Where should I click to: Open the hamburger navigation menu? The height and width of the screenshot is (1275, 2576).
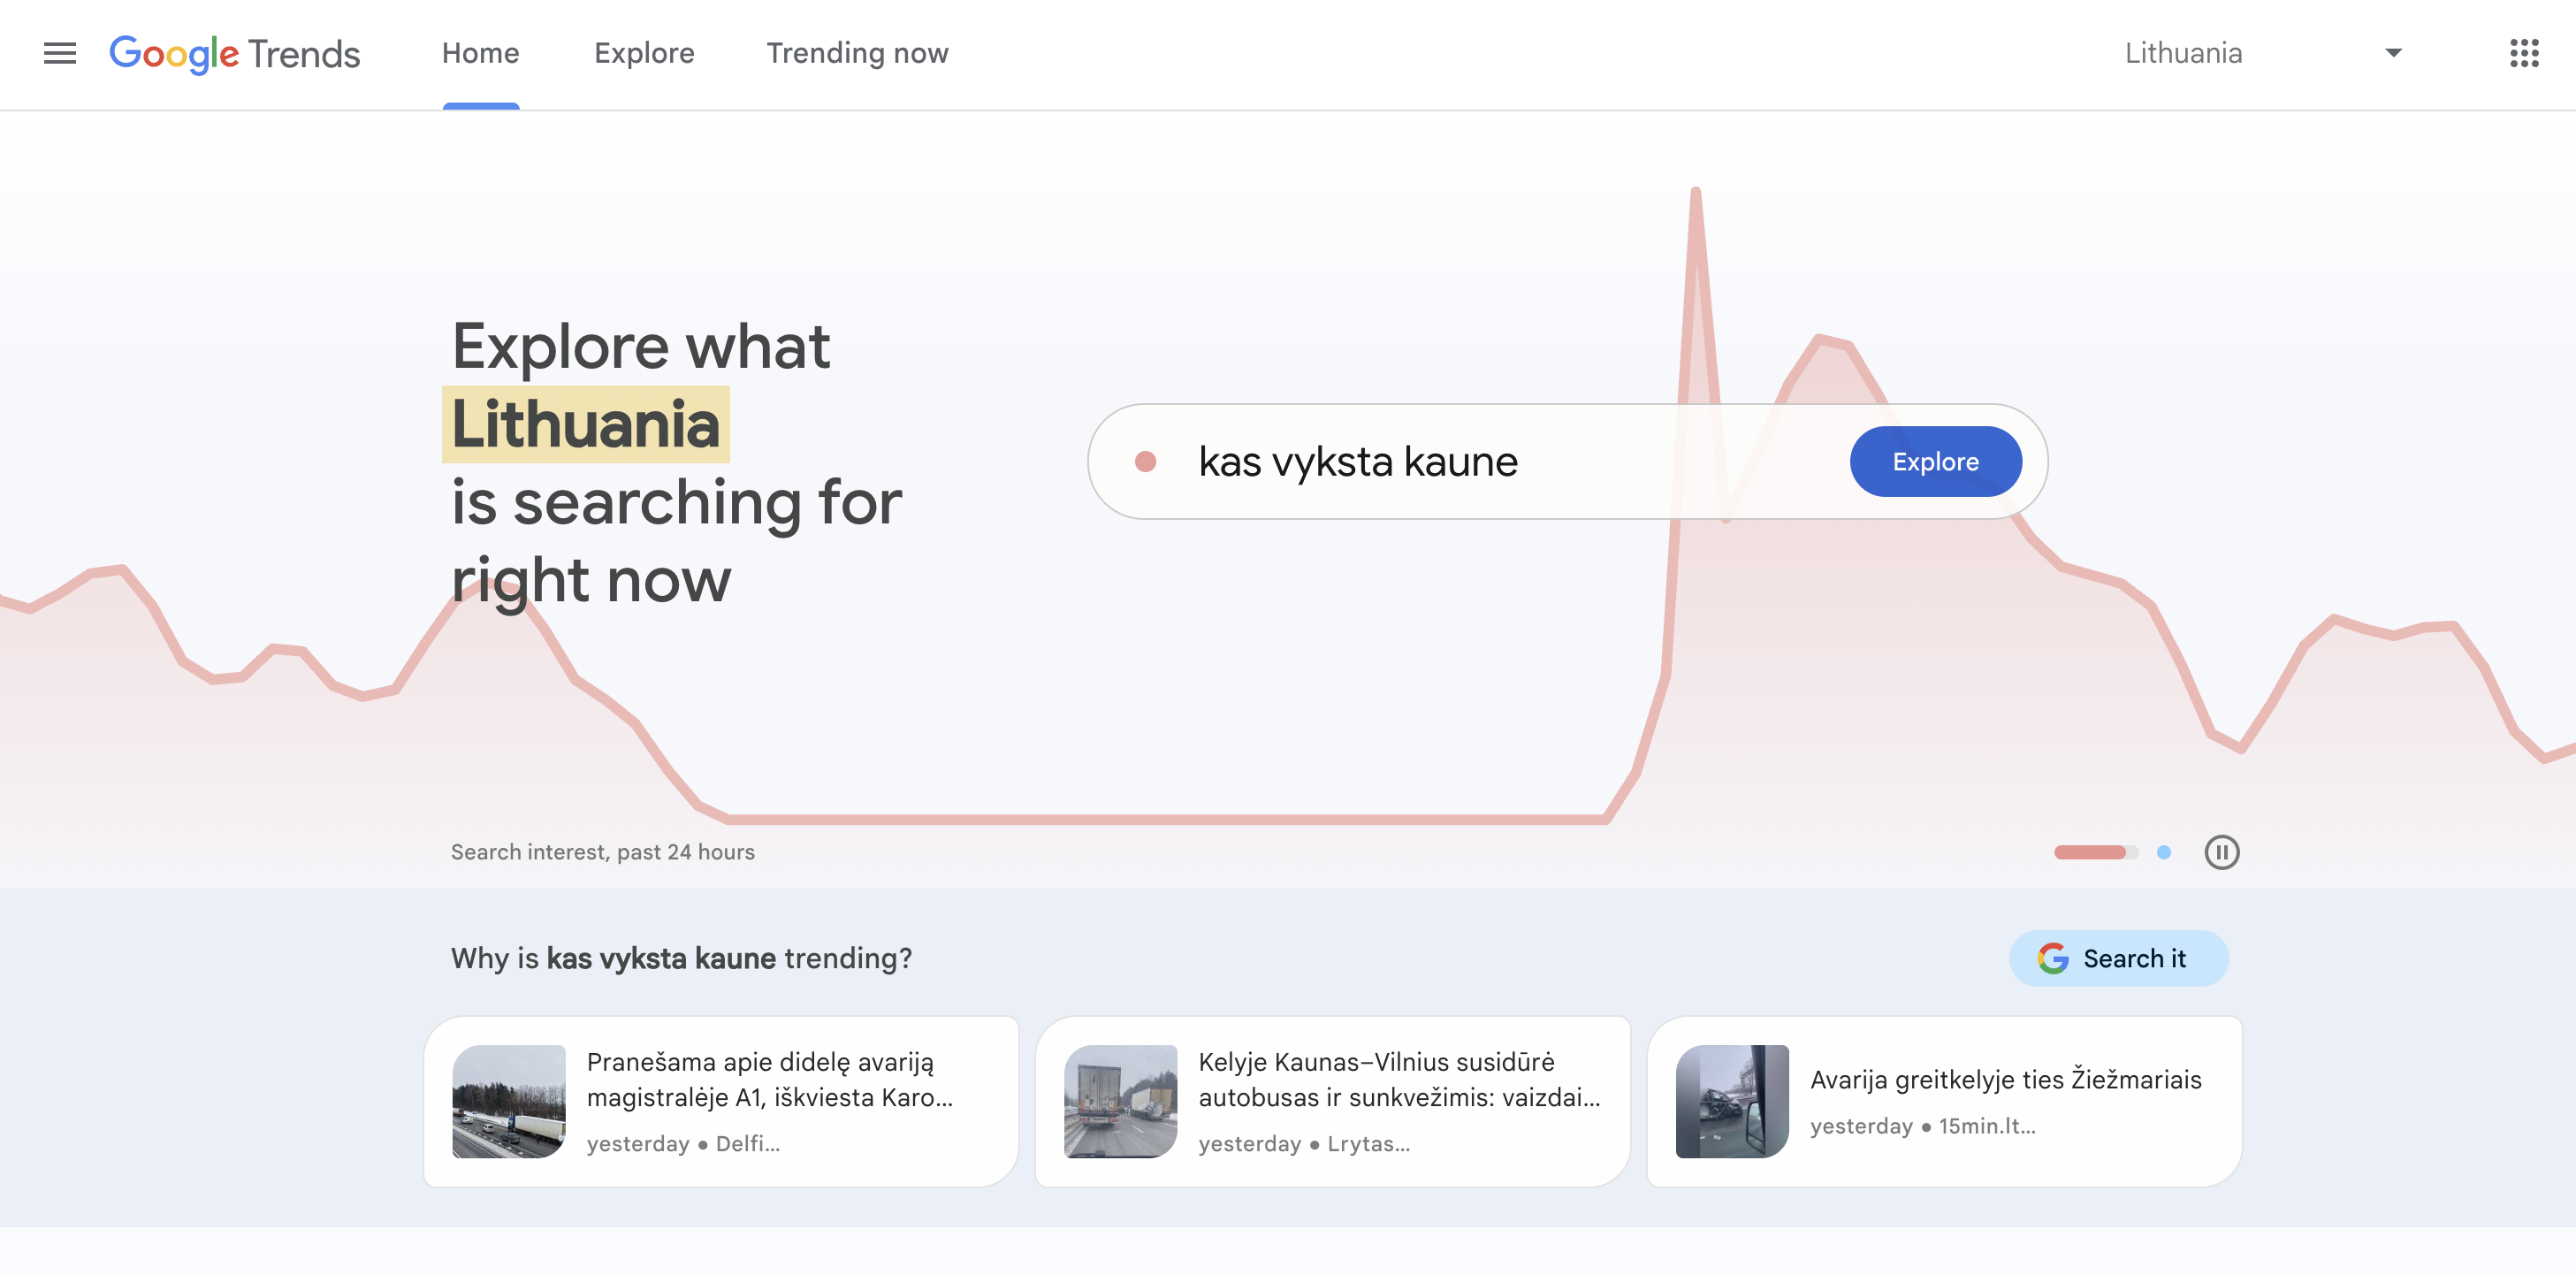click(x=59, y=53)
